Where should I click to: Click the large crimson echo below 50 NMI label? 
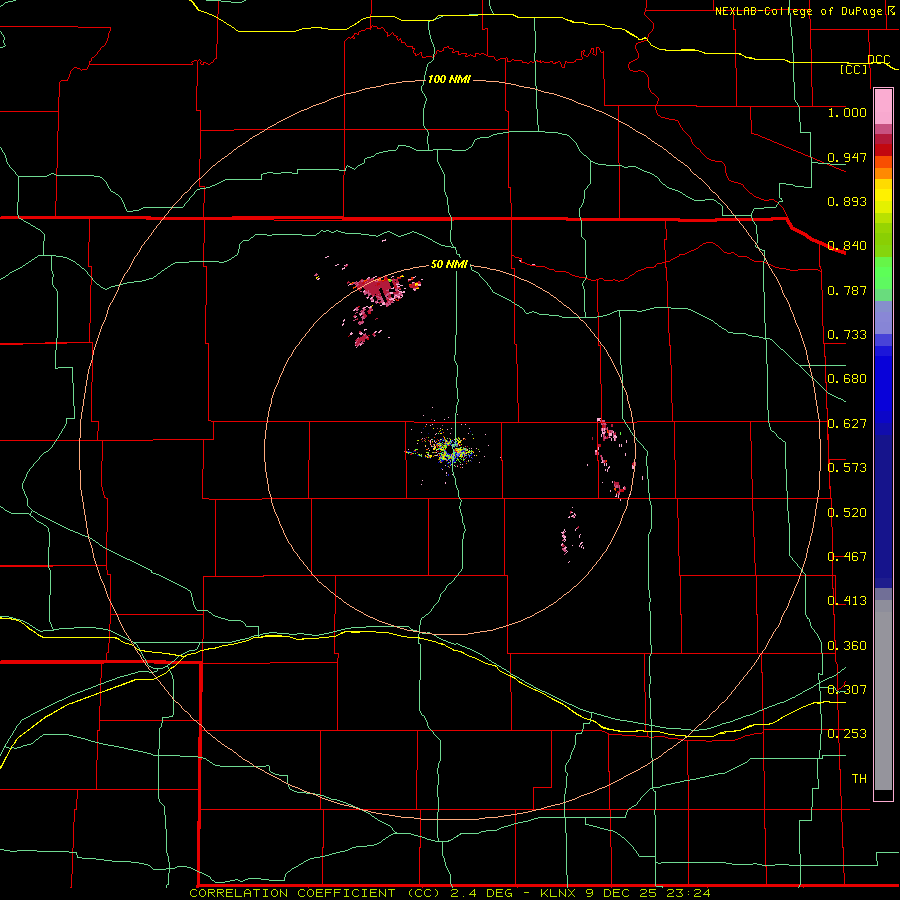click(378, 289)
